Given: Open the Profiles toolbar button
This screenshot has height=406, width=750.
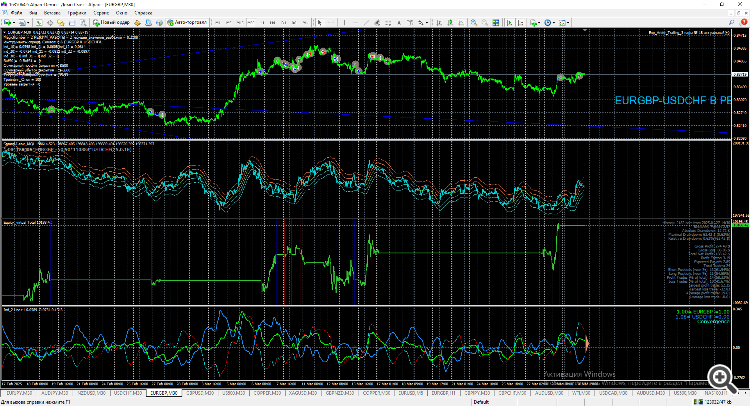Looking at the screenshot, I should (x=22, y=22).
